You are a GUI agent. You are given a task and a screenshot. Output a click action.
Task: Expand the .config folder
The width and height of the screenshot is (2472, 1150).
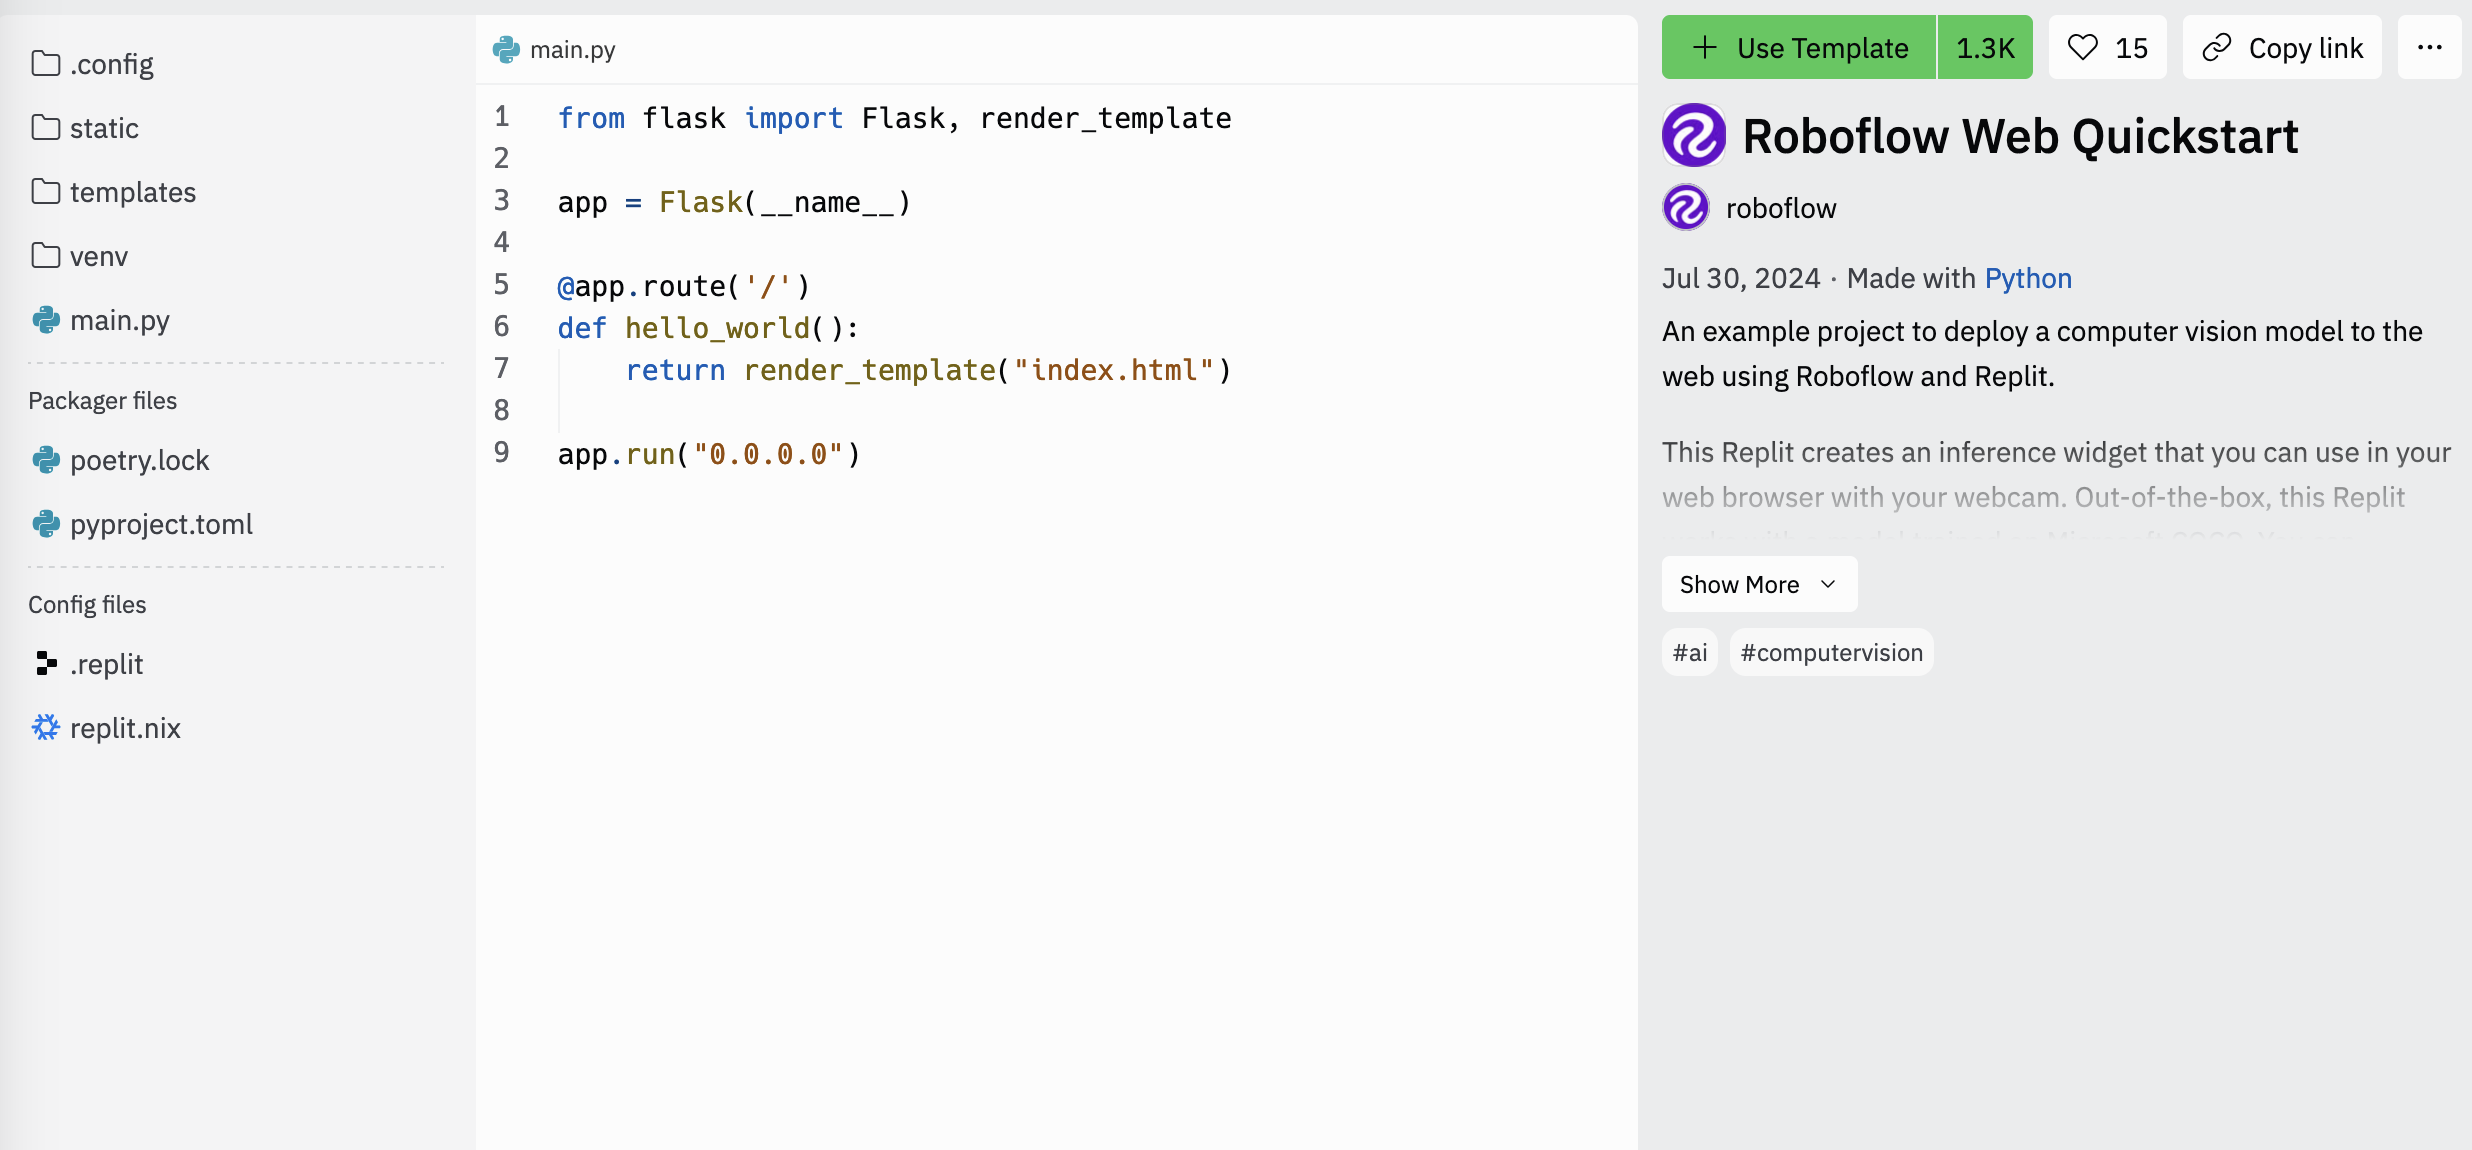[x=111, y=64]
